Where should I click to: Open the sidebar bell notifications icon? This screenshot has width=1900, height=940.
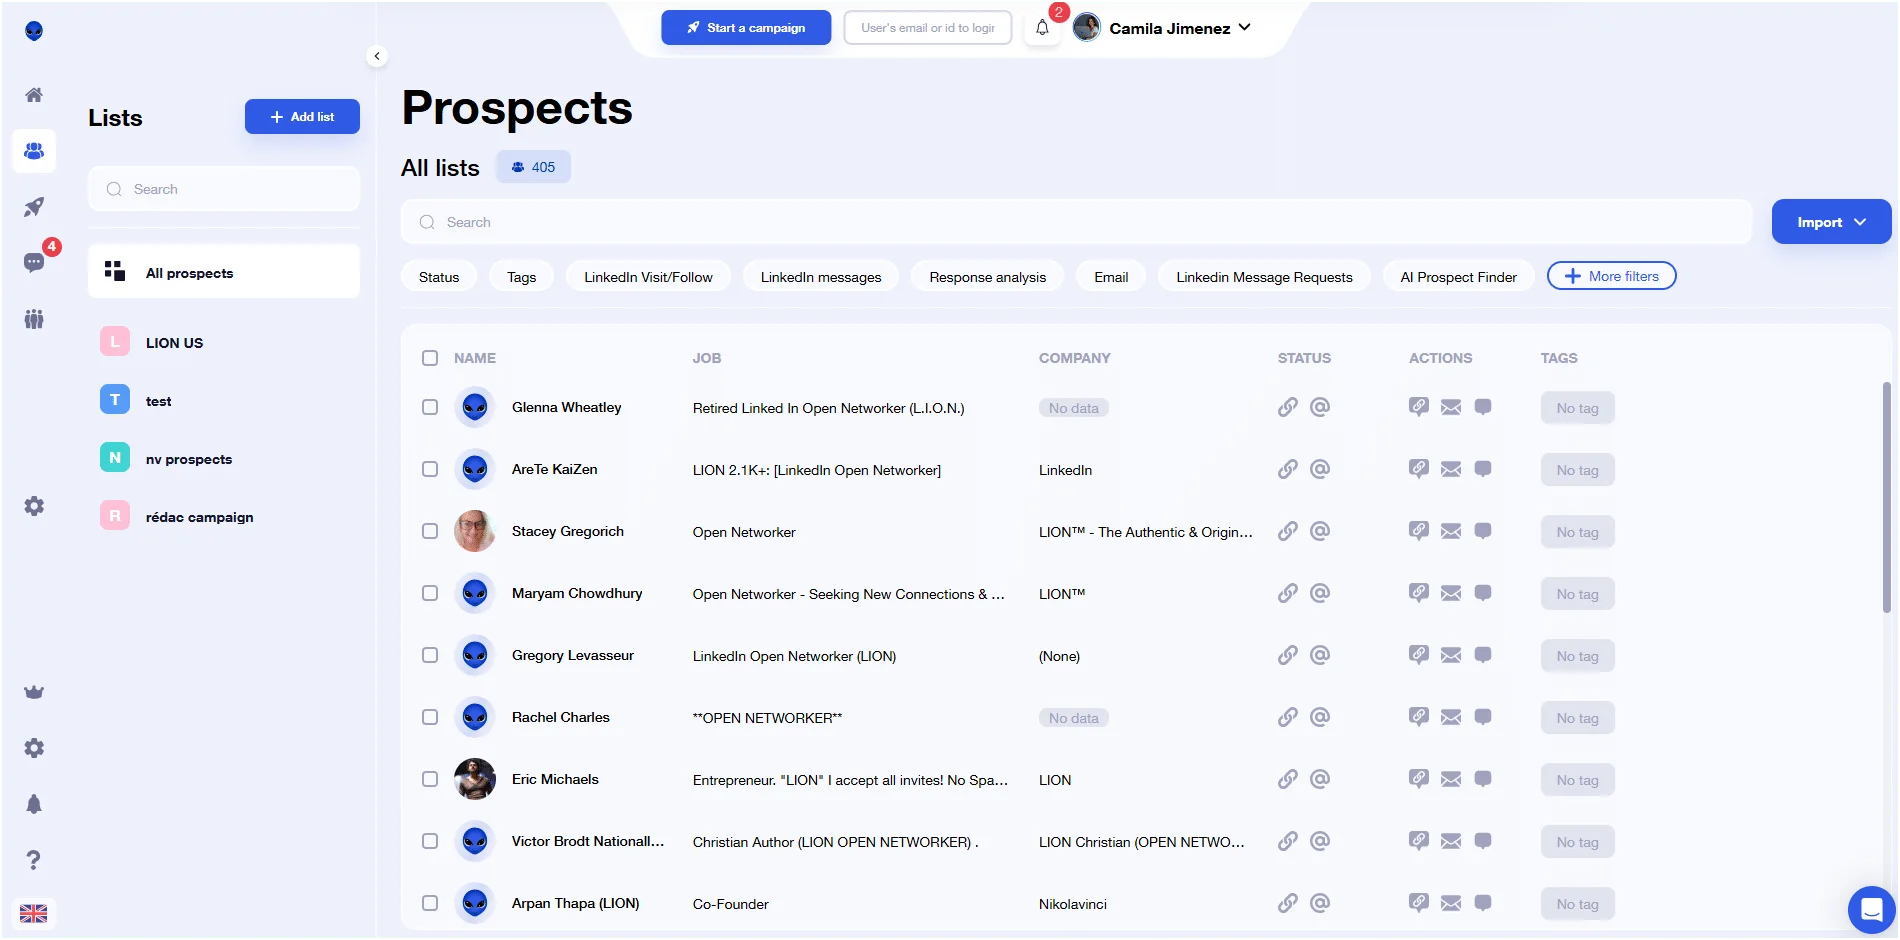[34, 804]
